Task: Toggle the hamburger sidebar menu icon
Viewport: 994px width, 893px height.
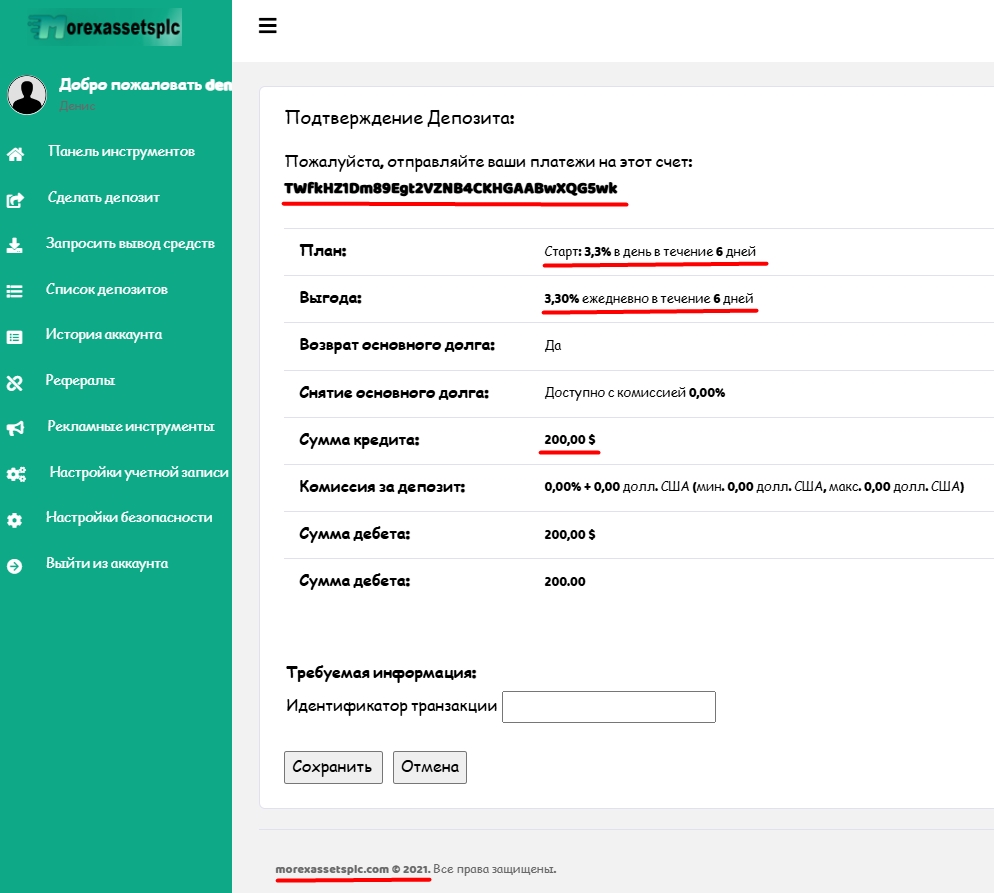Action: [x=268, y=26]
